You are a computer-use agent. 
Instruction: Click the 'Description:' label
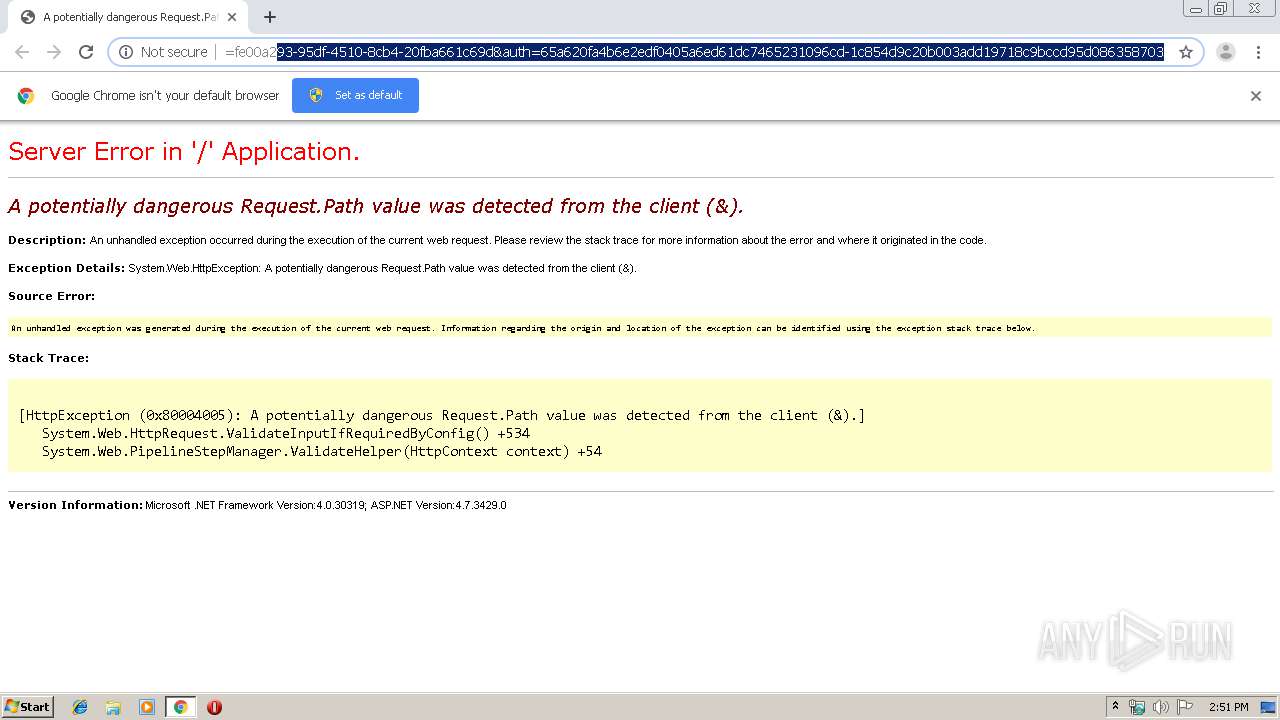[47, 240]
